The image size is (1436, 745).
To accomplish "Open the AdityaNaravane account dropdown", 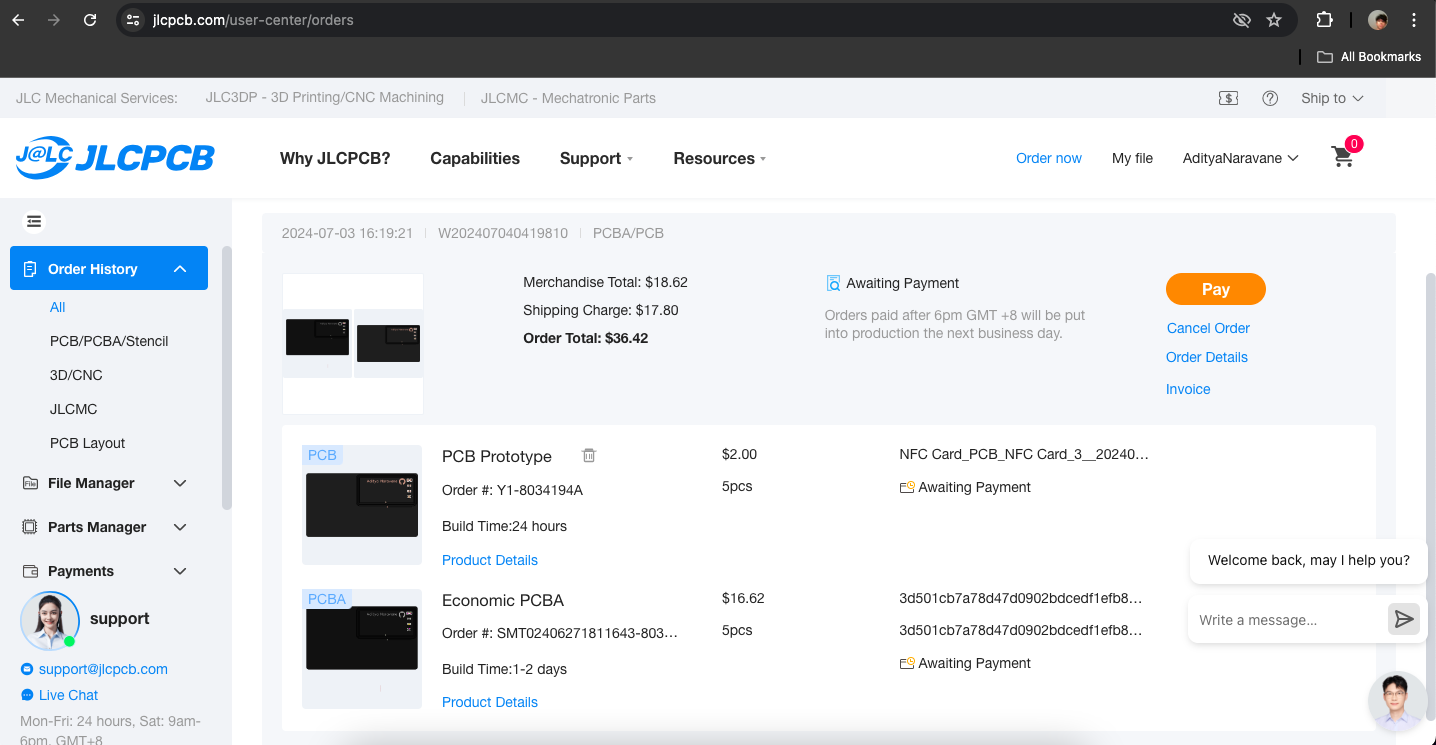I will point(1240,158).
